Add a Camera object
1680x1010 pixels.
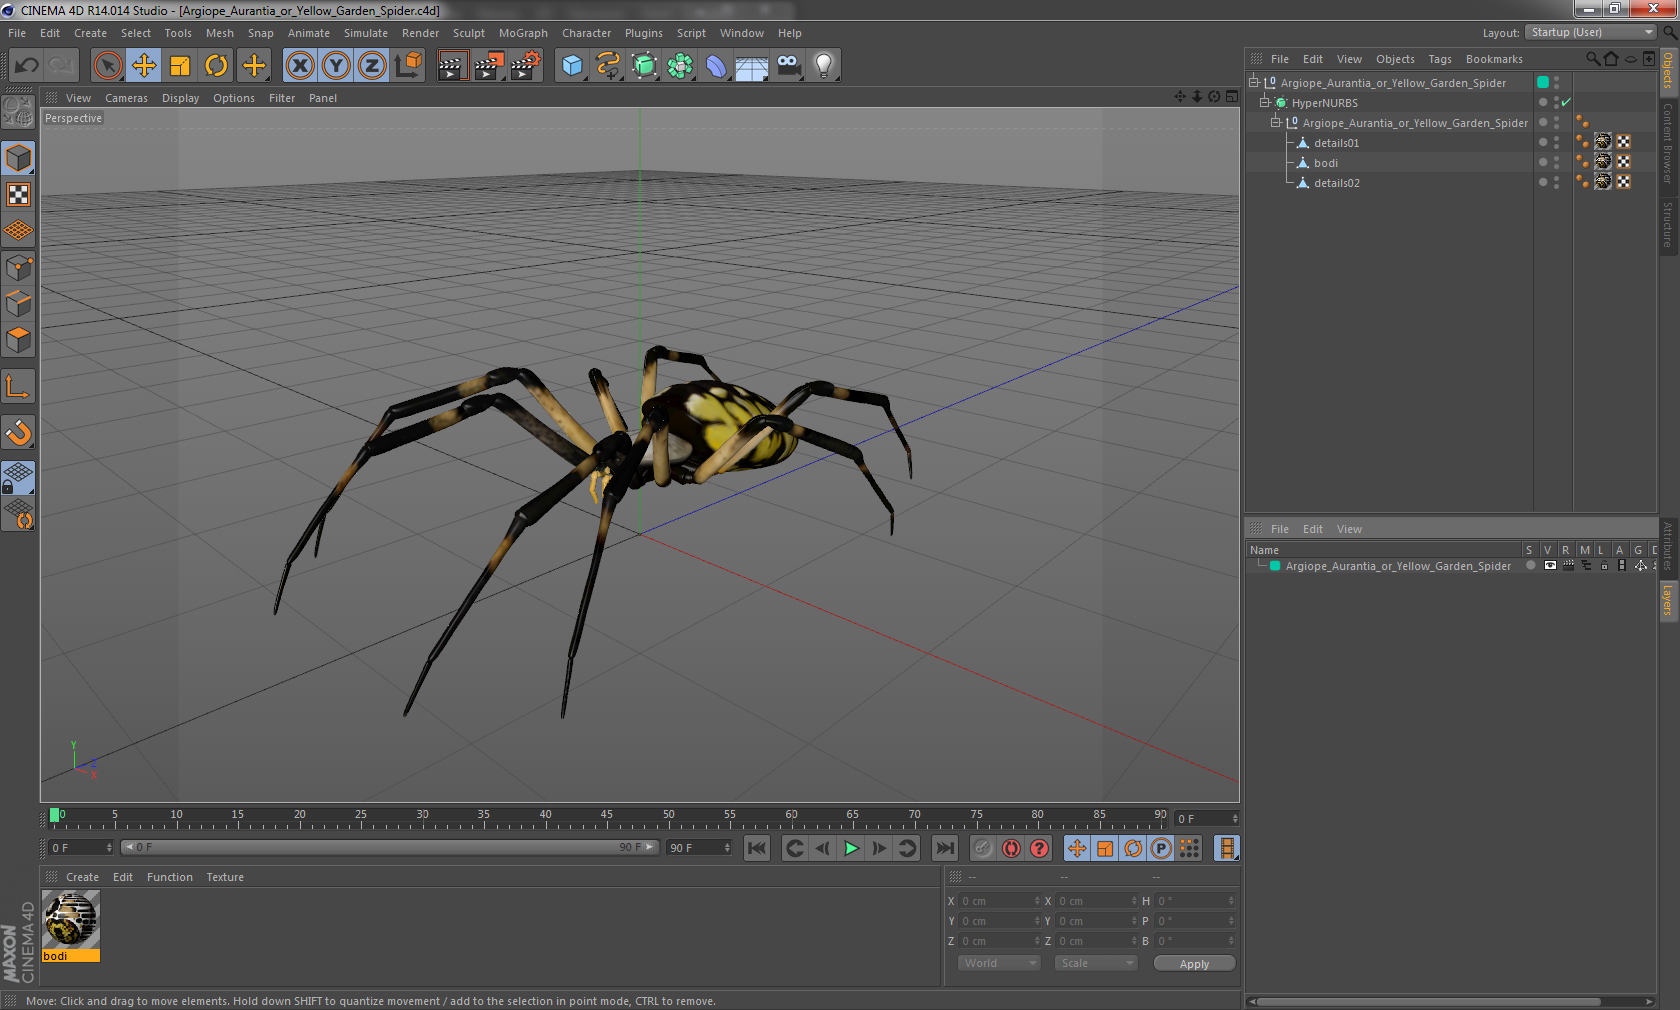[788, 66]
